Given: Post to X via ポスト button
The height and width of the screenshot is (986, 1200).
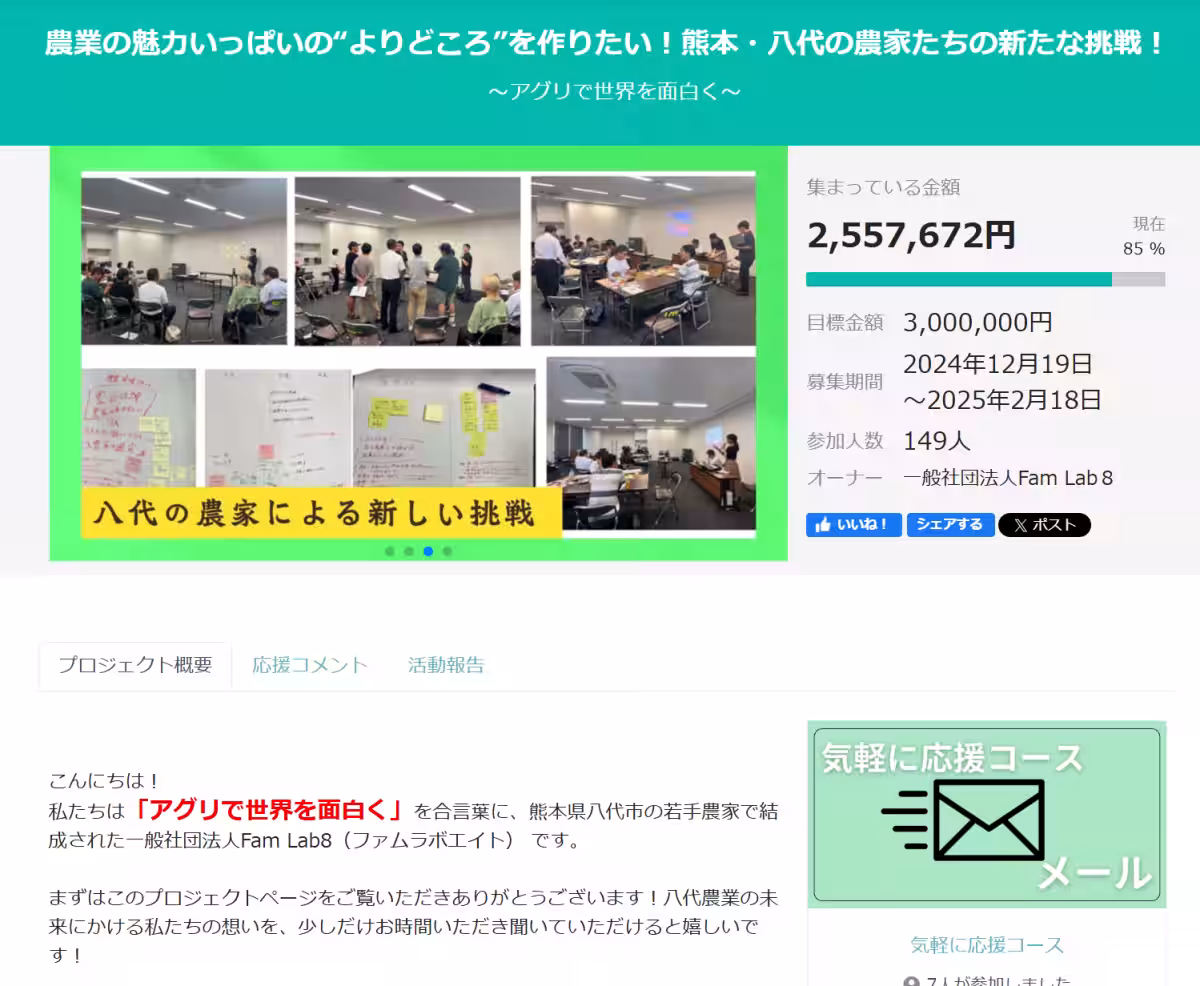Looking at the screenshot, I should pyautogui.click(x=1044, y=525).
